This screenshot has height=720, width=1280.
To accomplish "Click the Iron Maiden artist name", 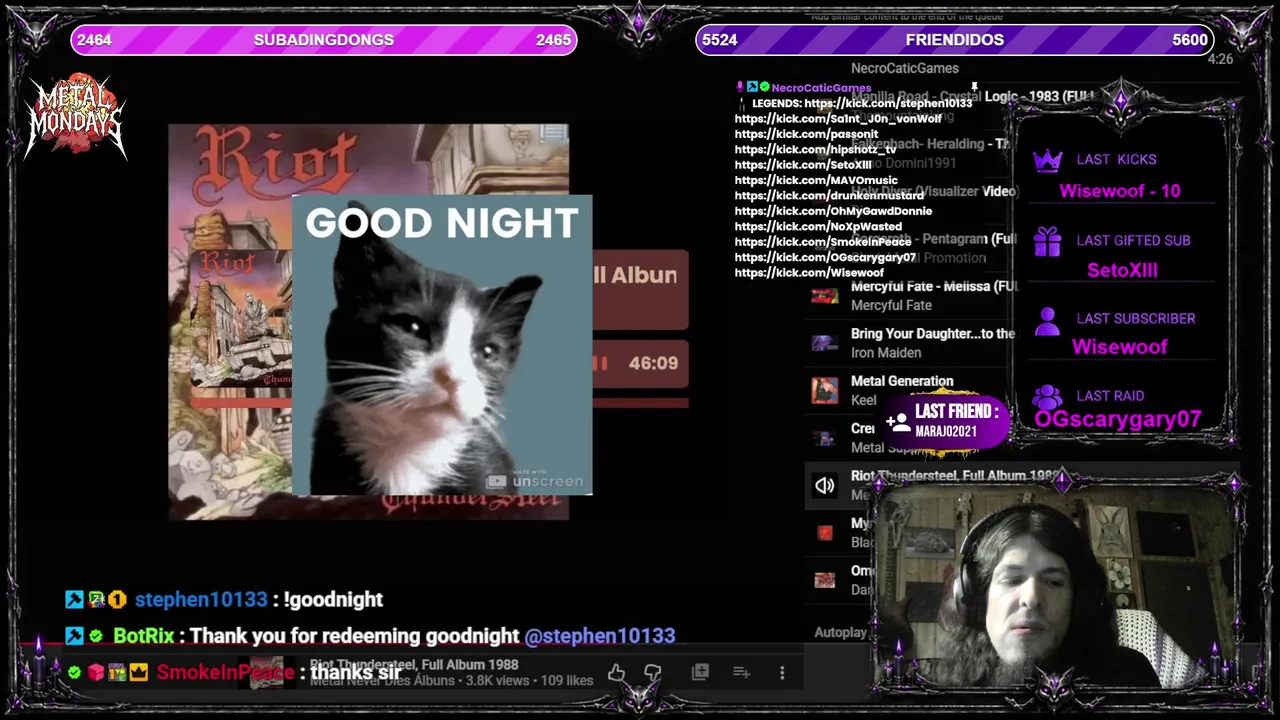I will coord(886,353).
